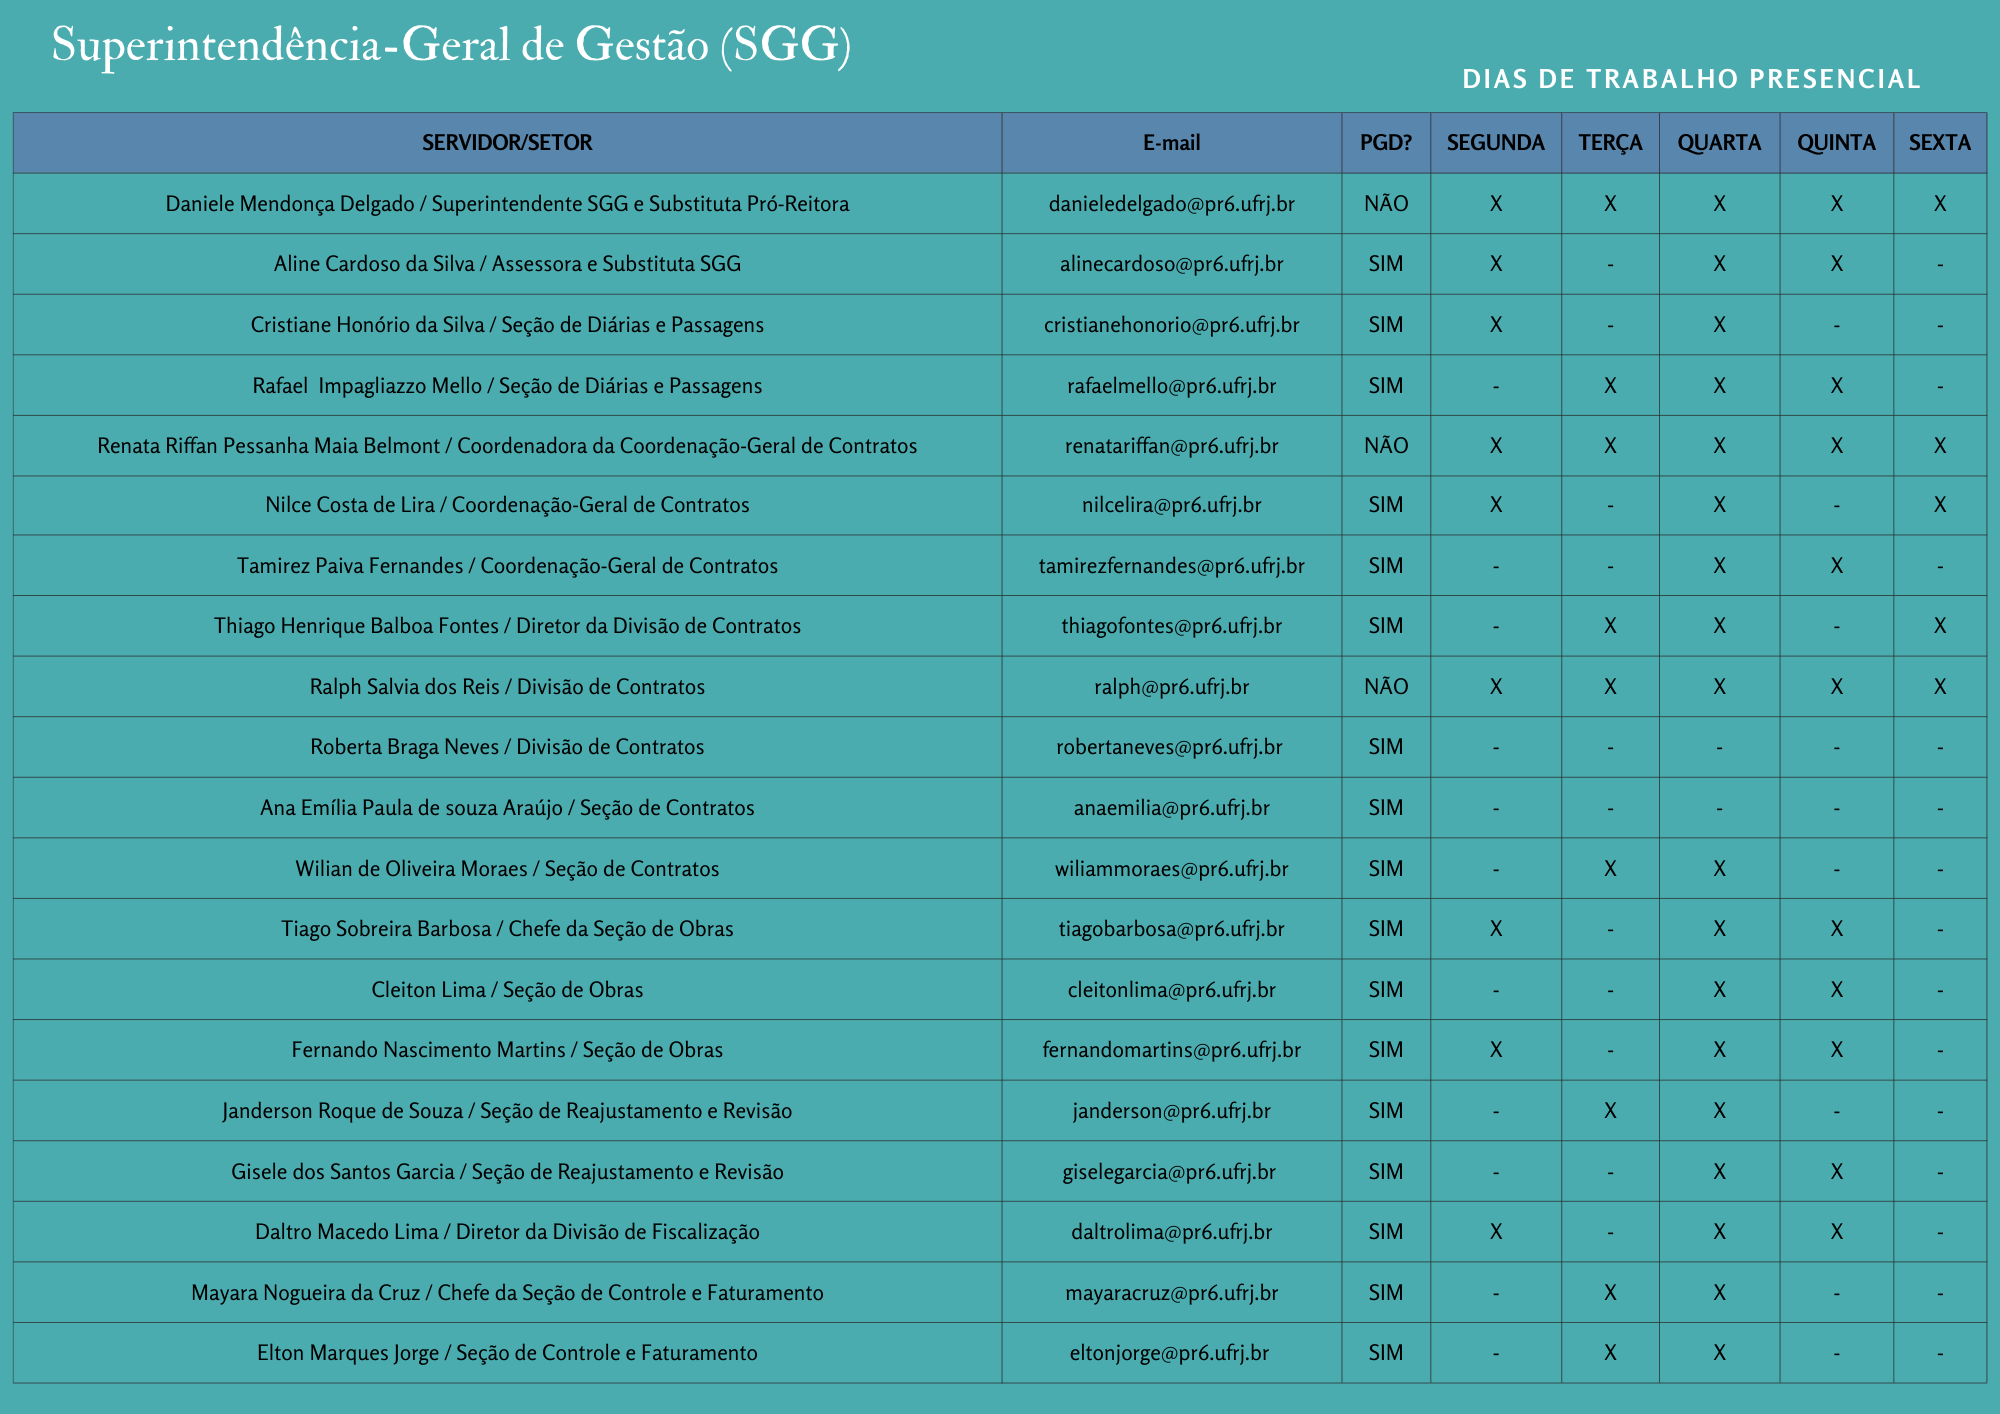Select the SERVIDOR/SETOR column header

tap(507, 143)
